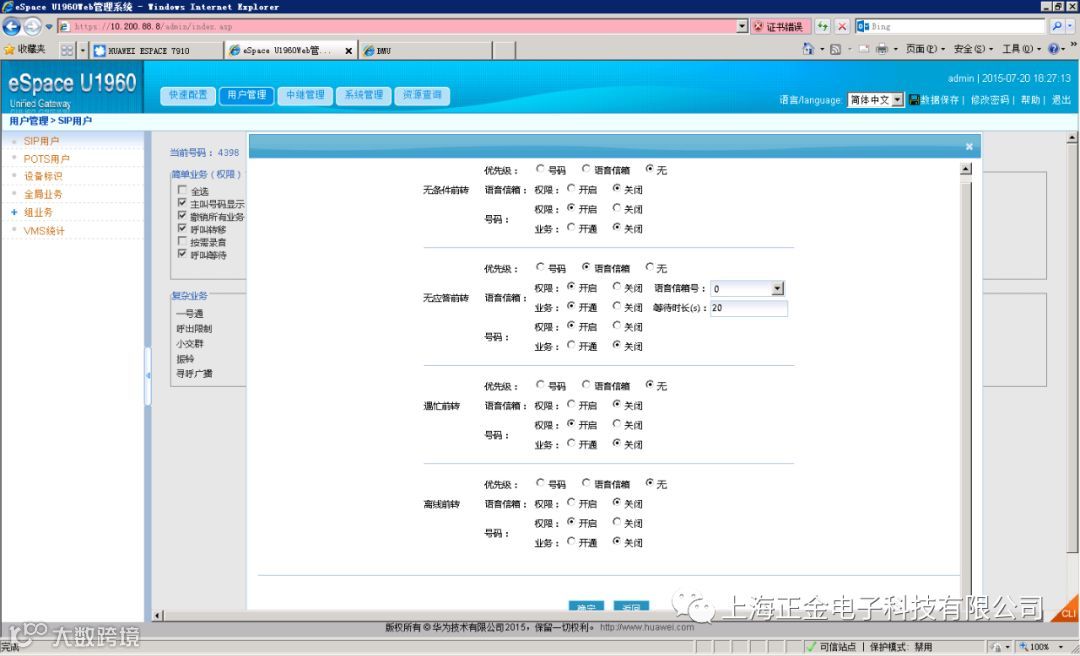Click the RSS feeds icon
This screenshot has width=1080, height=656.
coord(835,50)
